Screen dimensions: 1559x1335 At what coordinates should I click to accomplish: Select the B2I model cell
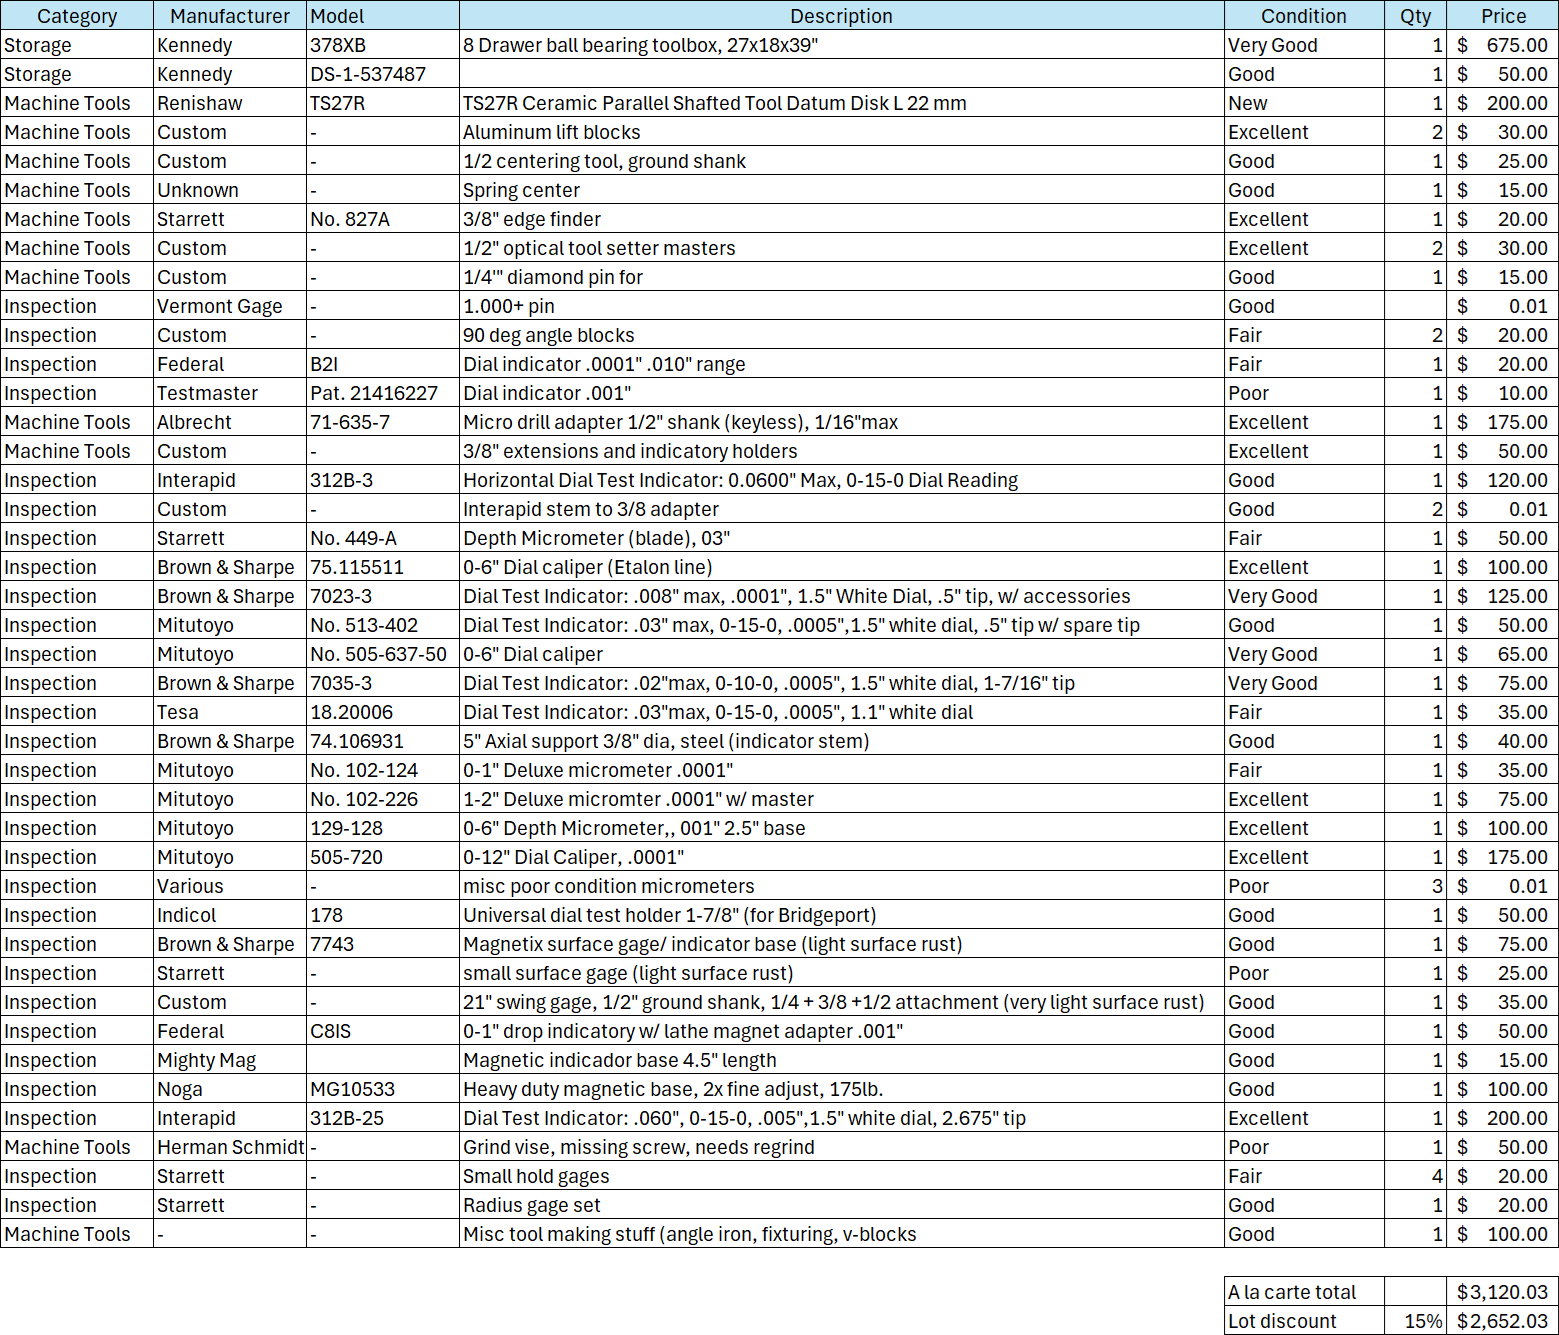pyautogui.click(x=383, y=364)
